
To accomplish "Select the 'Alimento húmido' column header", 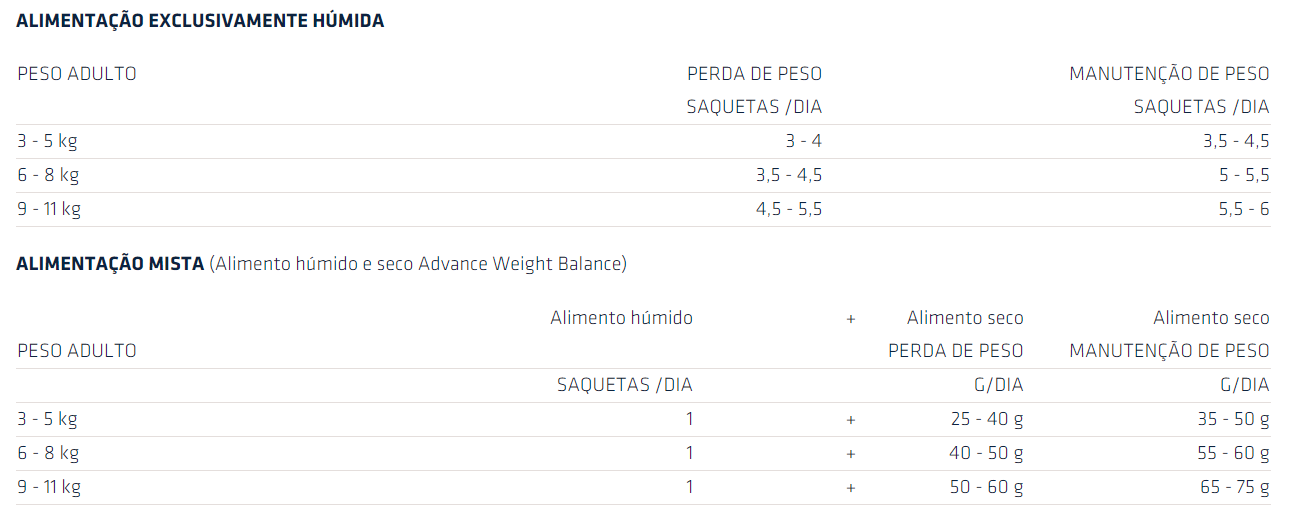I will click(x=621, y=319).
